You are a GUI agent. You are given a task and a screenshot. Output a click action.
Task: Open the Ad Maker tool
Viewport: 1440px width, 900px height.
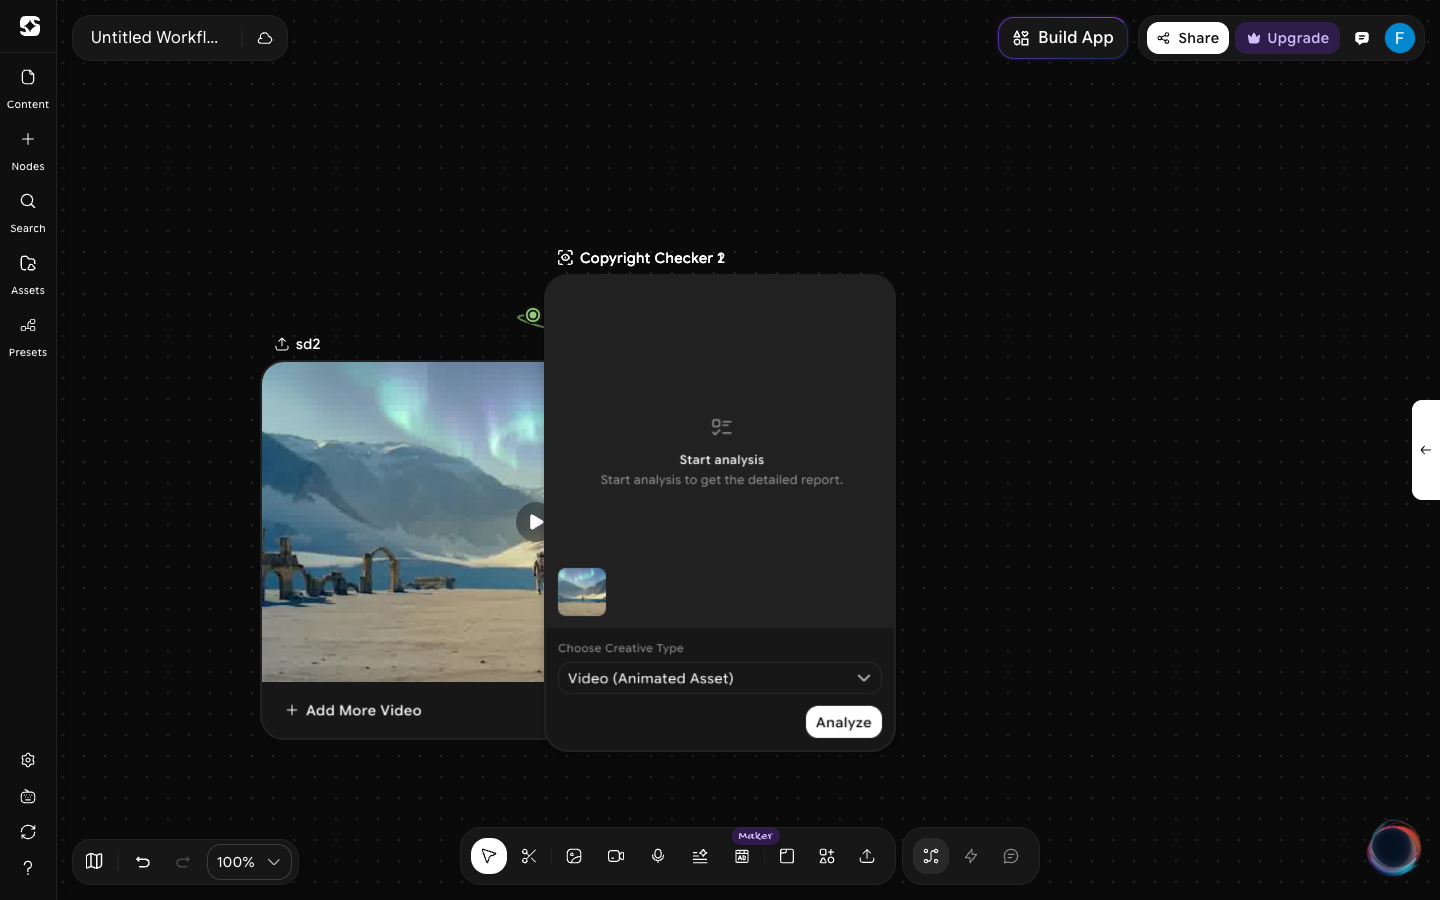click(742, 856)
